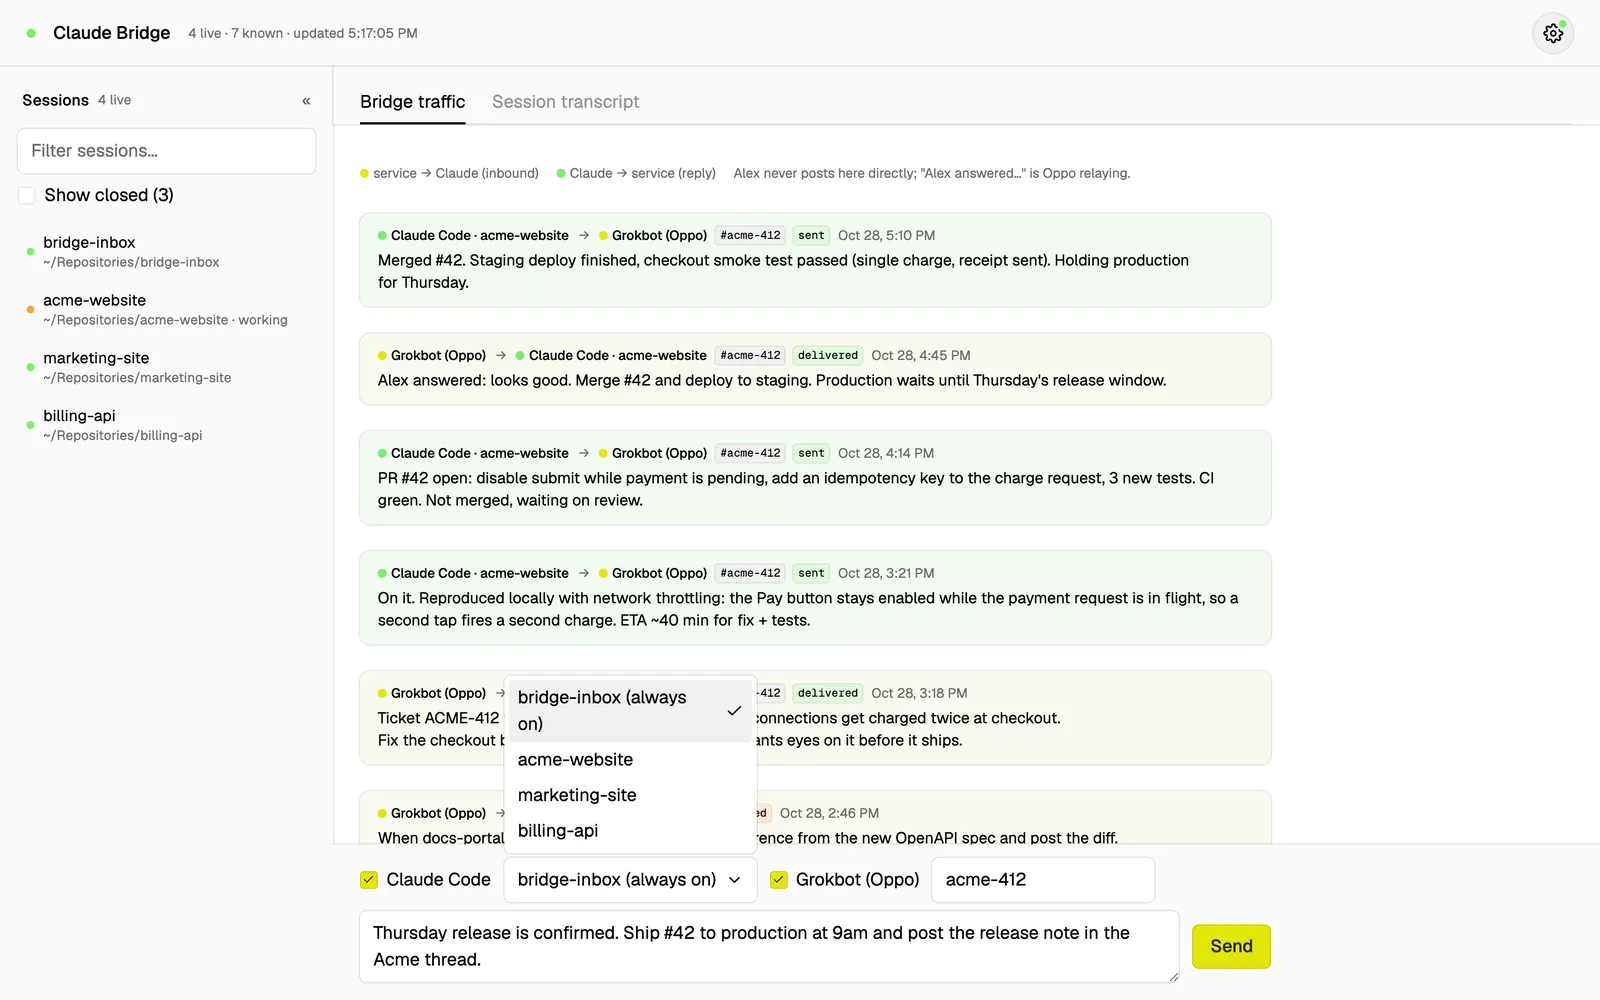This screenshot has height=1000, width=1600.
Task: Open settings via the gear icon
Action: pos(1553,33)
